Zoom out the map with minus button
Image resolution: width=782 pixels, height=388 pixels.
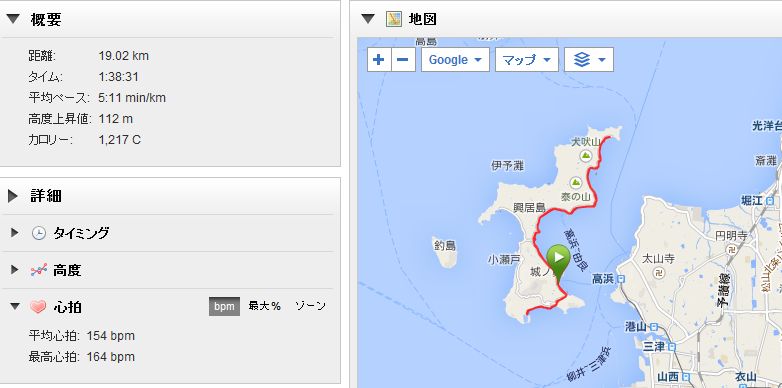403,60
